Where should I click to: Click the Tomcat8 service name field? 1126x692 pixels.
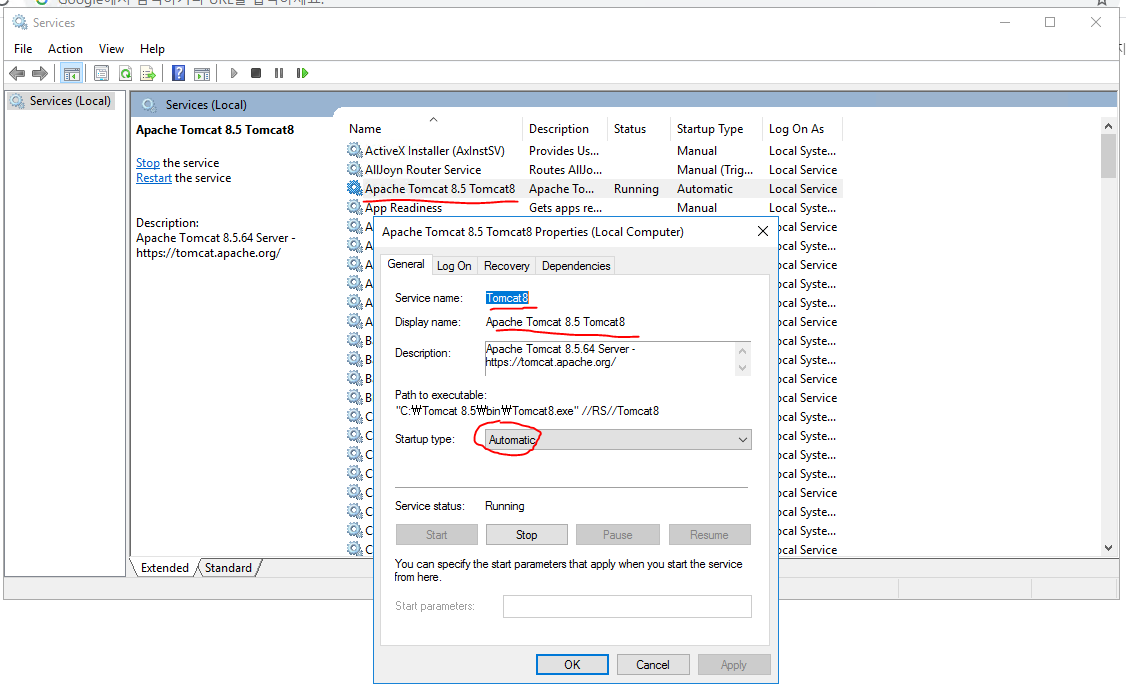507,298
